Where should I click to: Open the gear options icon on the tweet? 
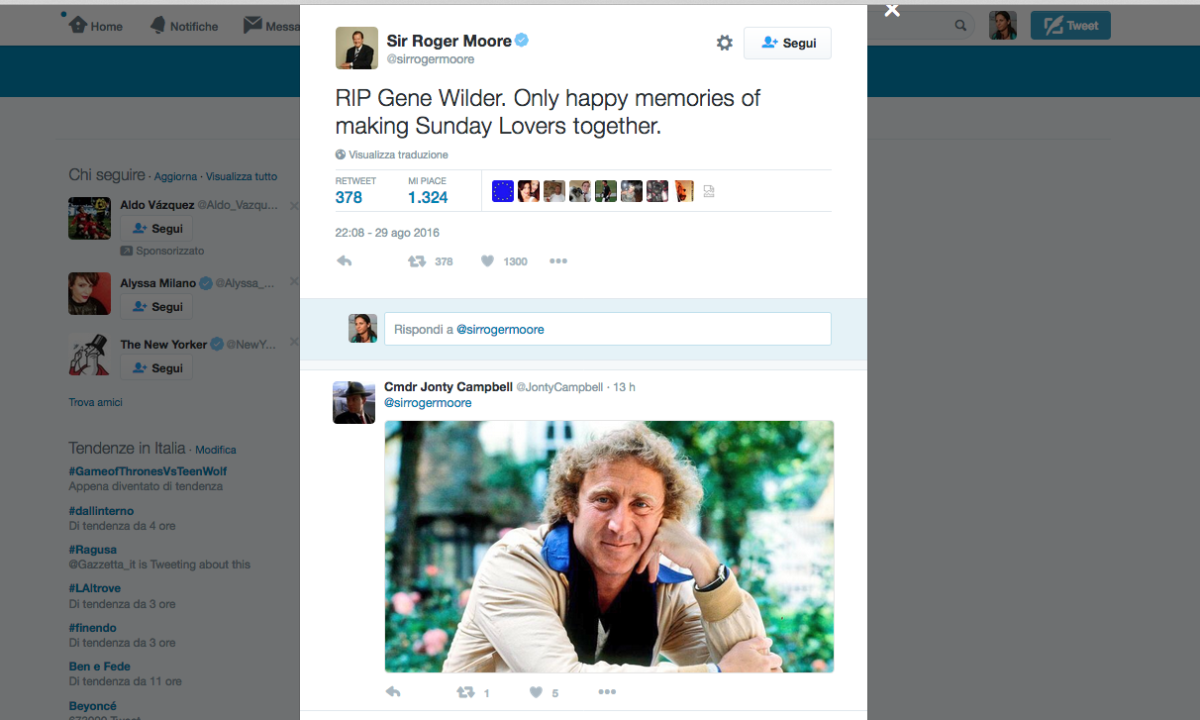(x=724, y=43)
